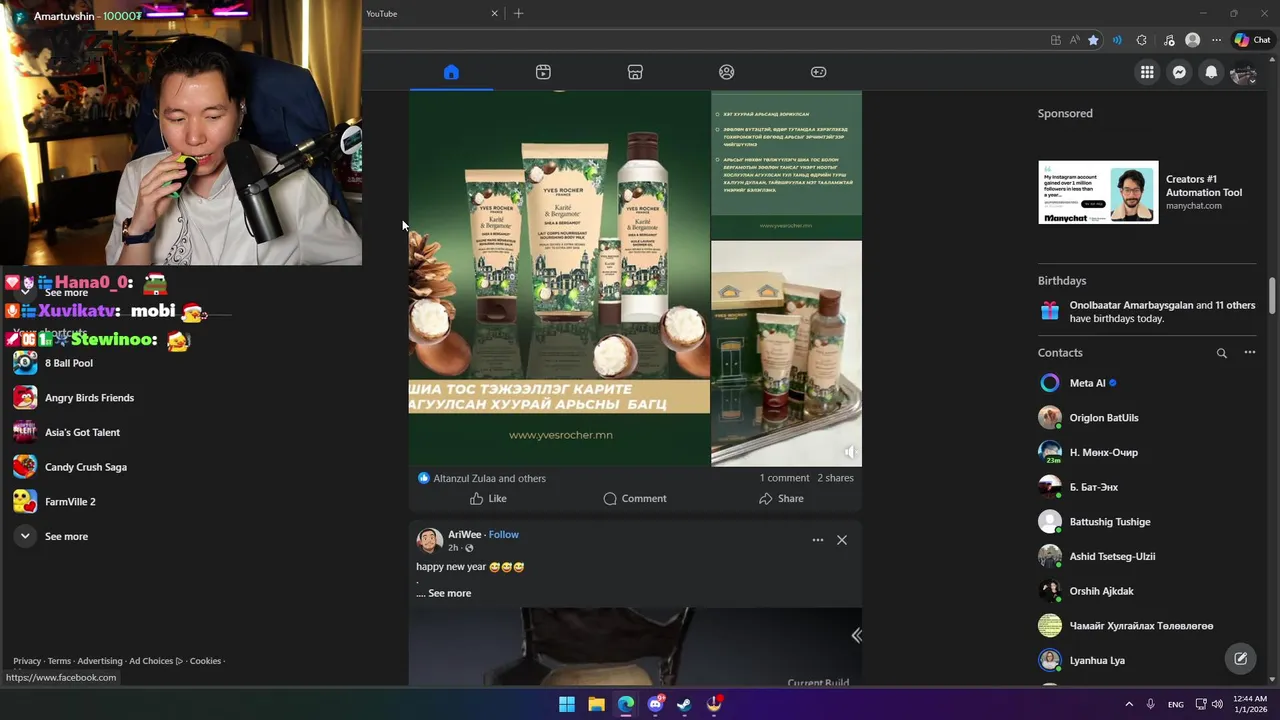The width and height of the screenshot is (1280, 720).
Task: Click the read aloud icon in address bar
Action: click(x=1074, y=40)
